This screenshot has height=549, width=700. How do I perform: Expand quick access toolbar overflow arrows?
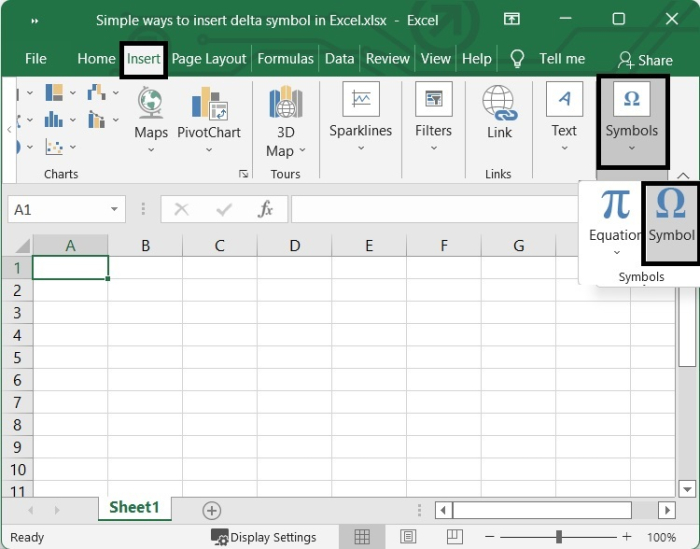tap(34, 21)
